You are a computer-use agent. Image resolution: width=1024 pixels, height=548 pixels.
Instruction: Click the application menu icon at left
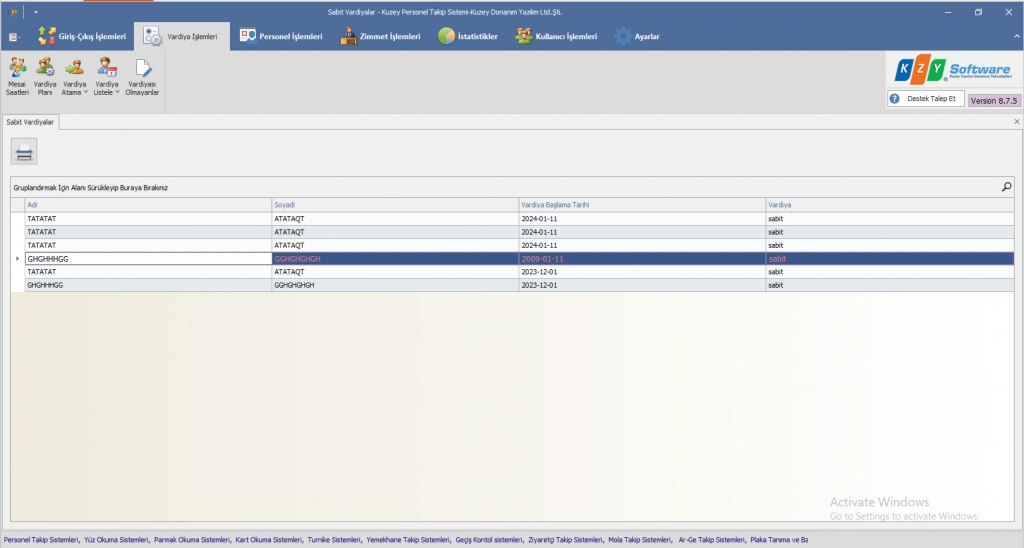tap(14, 37)
